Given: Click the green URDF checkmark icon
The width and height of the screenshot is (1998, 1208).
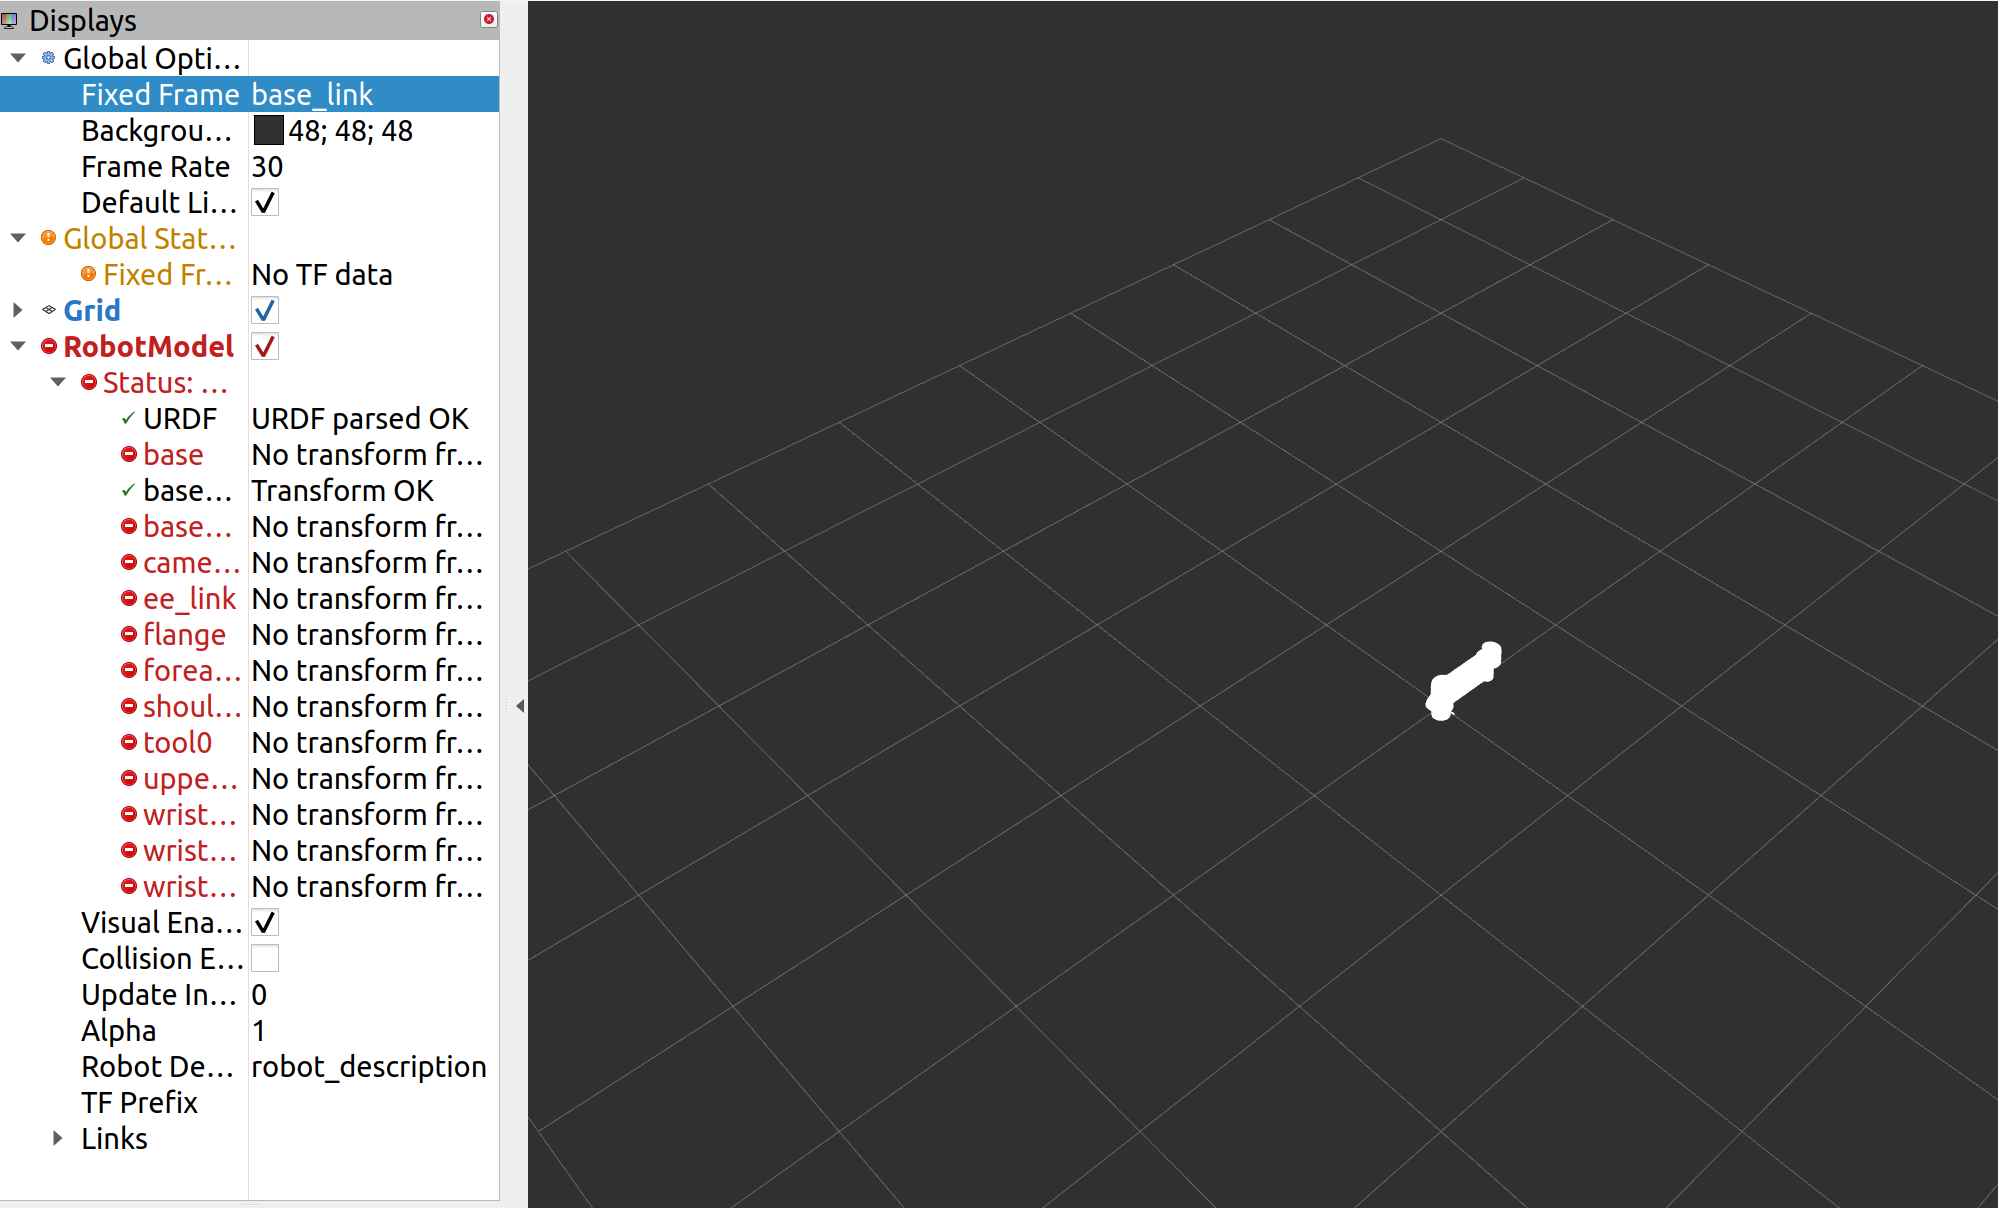Looking at the screenshot, I should pyautogui.click(x=128, y=418).
